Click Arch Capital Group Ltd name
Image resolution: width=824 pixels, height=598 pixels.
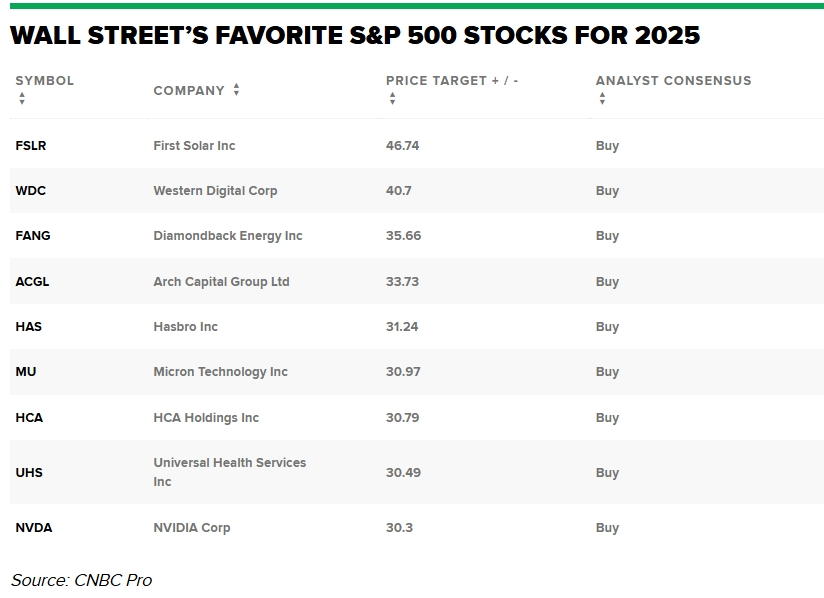click(221, 282)
